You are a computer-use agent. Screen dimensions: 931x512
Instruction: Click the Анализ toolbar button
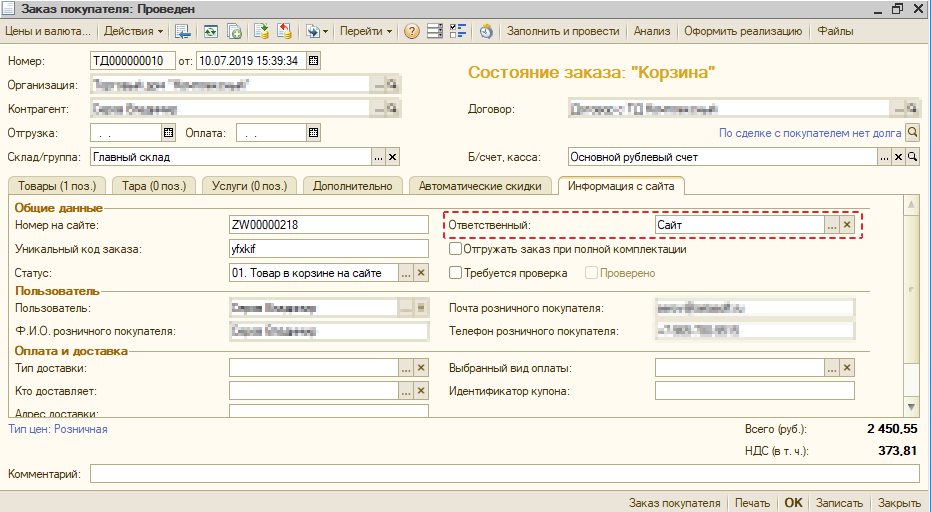pyautogui.click(x=651, y=31)
